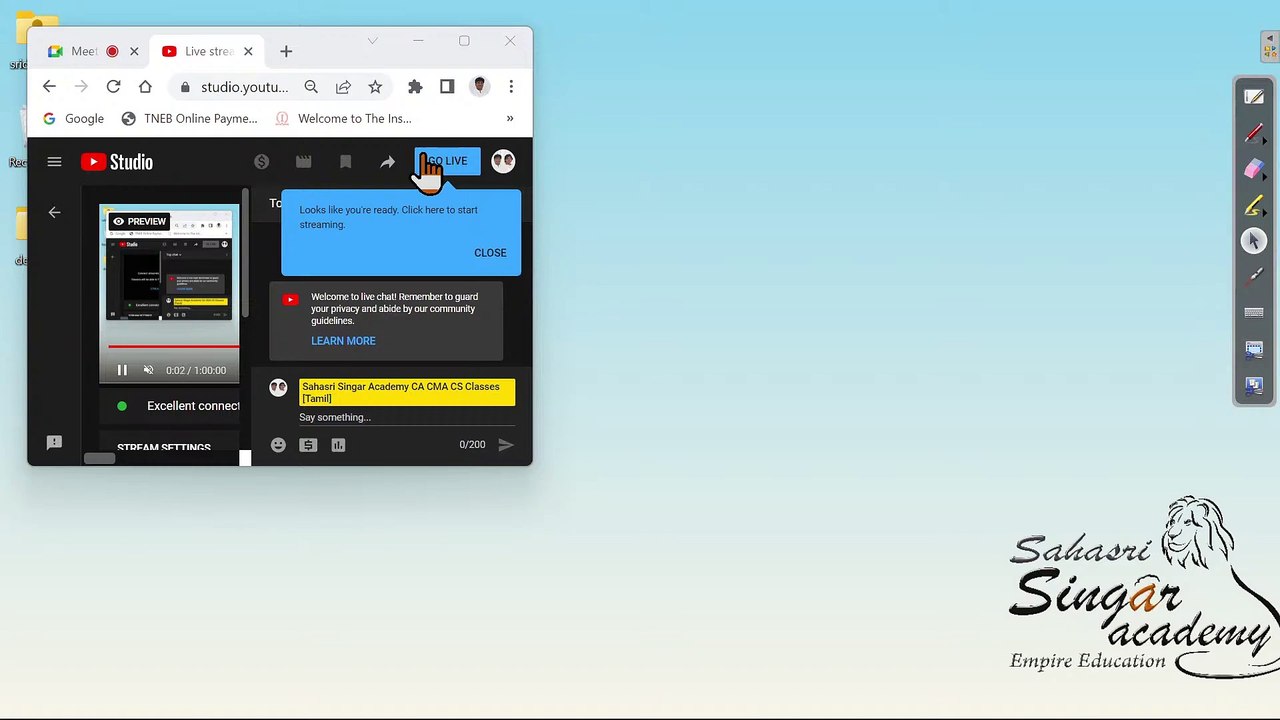This screenshot has height=720, width=1280.
Task: Click the bottom desktop switch icon in side toolbar
Action: point(1254,385)
